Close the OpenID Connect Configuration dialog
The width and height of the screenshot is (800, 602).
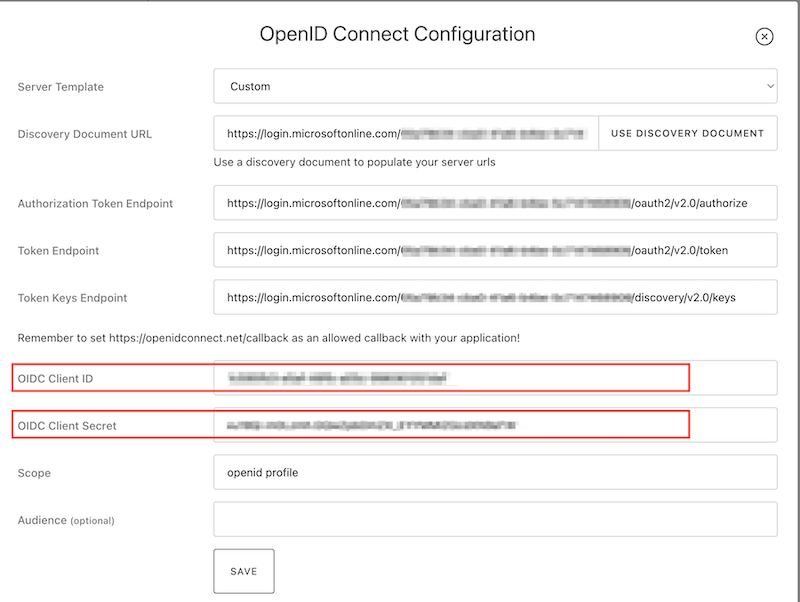764,37
